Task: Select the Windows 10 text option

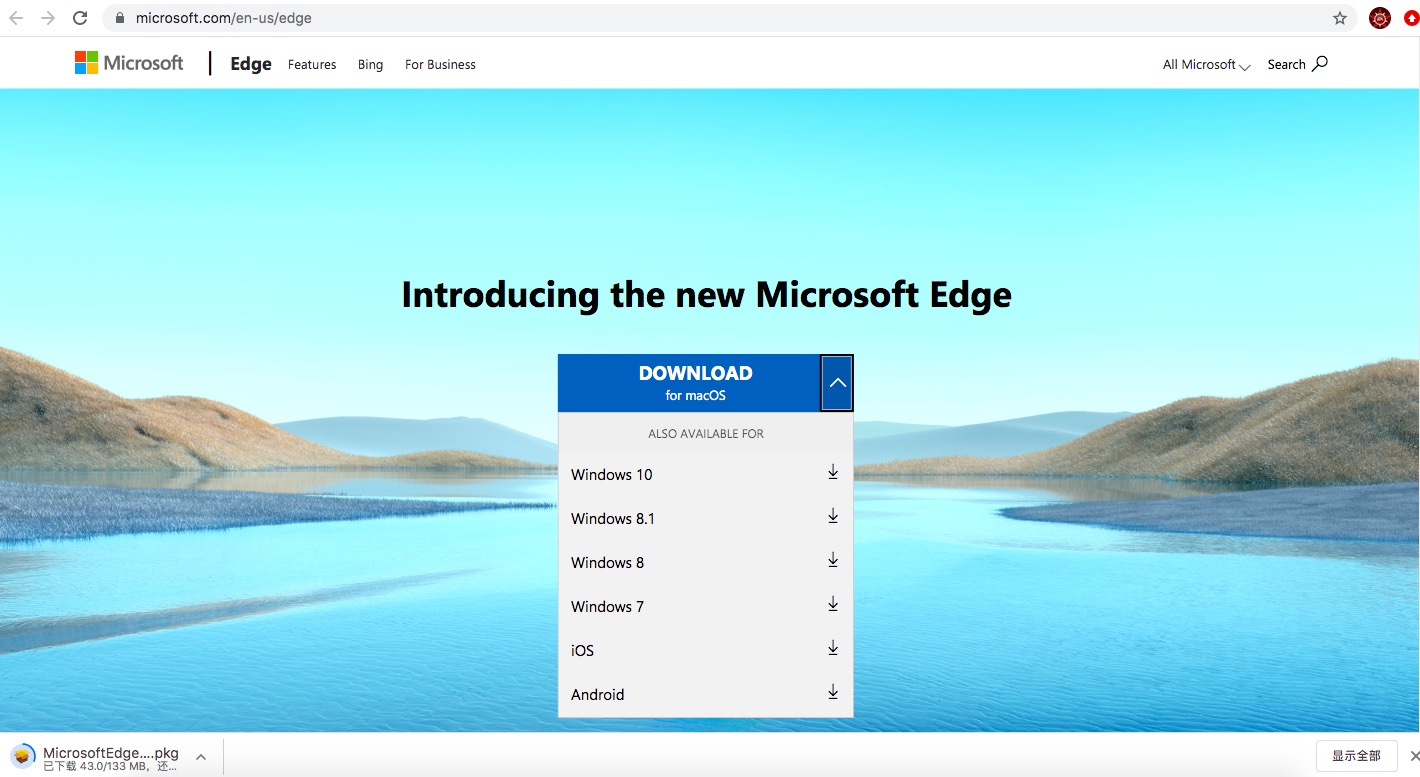Action: pyautogui.click(x=611, y=474)
